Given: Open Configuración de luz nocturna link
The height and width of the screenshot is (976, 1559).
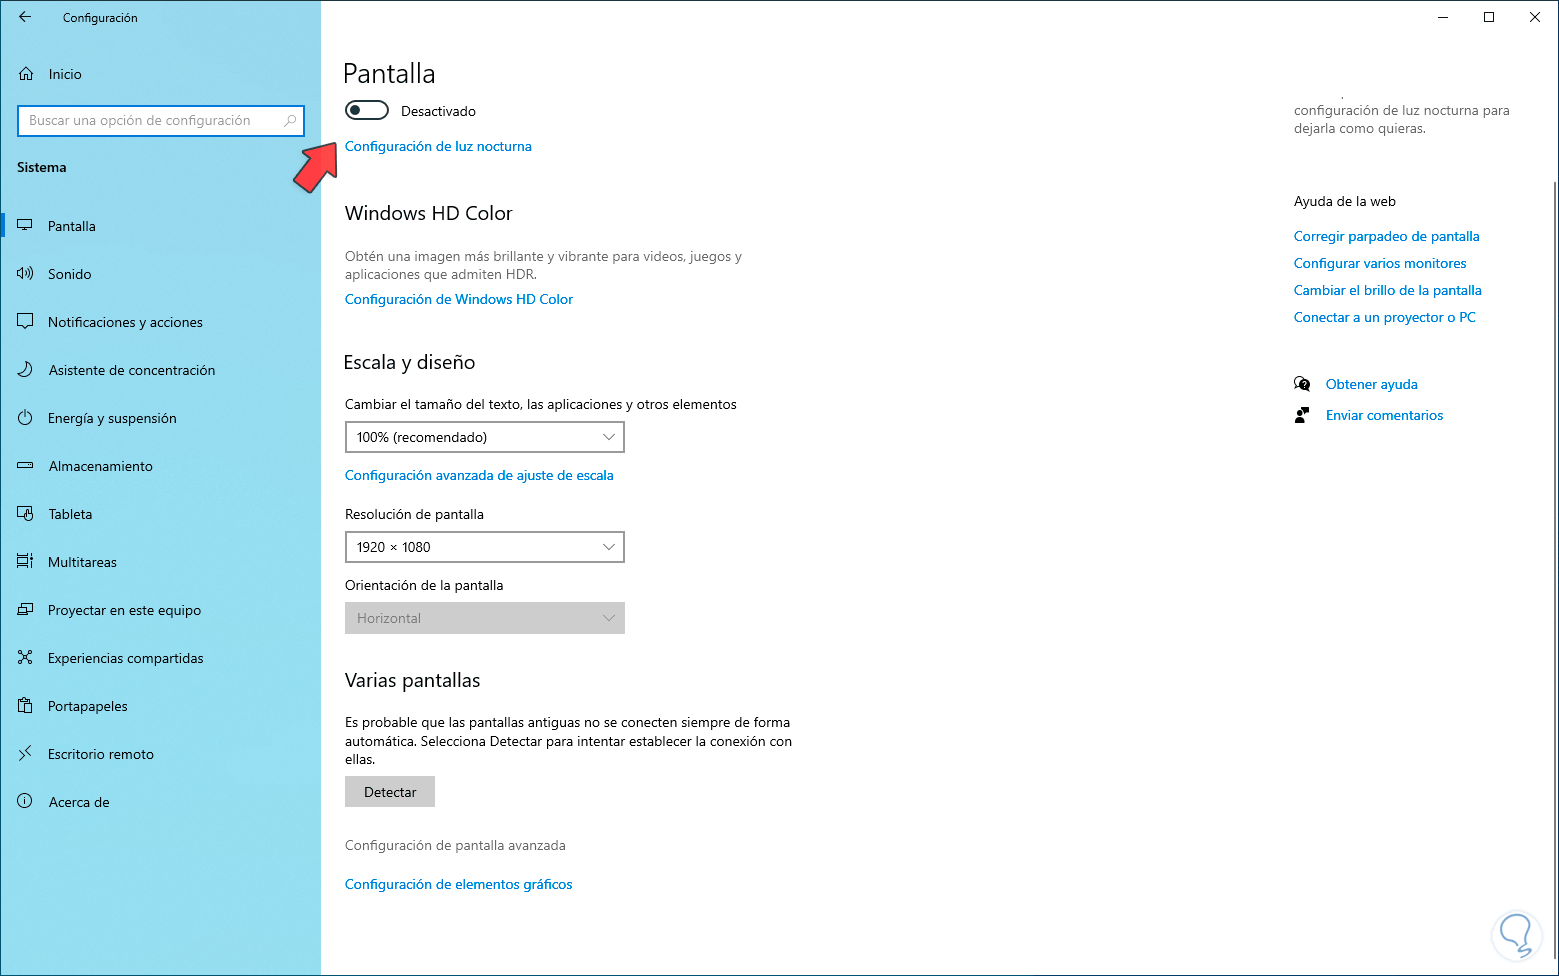Looking at the screenshot, I should [x=438, y=146].
